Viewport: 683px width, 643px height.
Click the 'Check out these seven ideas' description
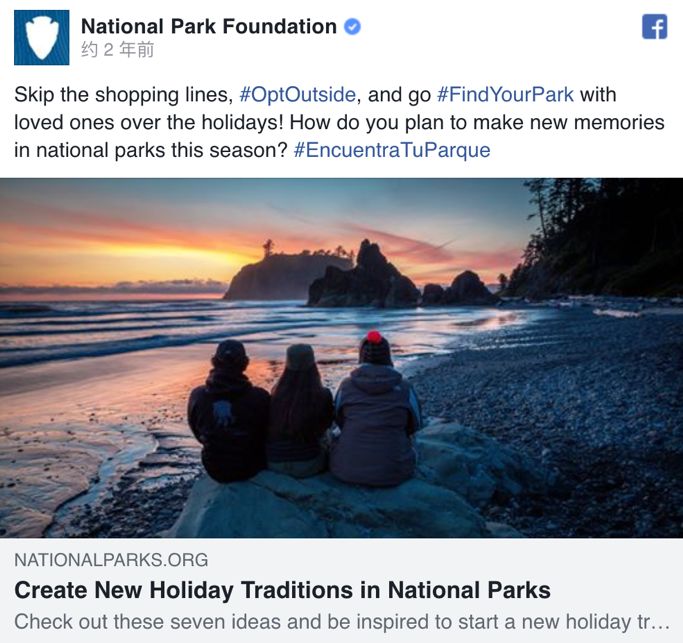point(340,620)
